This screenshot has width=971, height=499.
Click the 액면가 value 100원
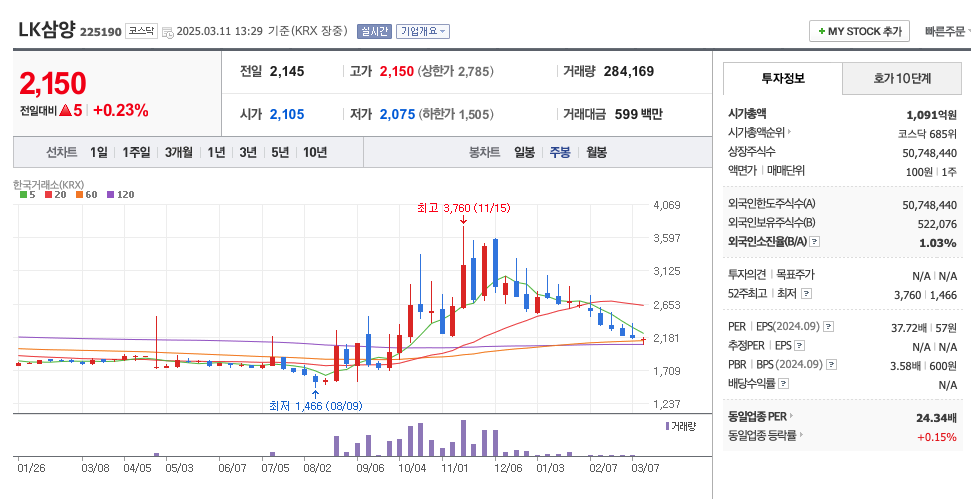[x=919, y=171]
